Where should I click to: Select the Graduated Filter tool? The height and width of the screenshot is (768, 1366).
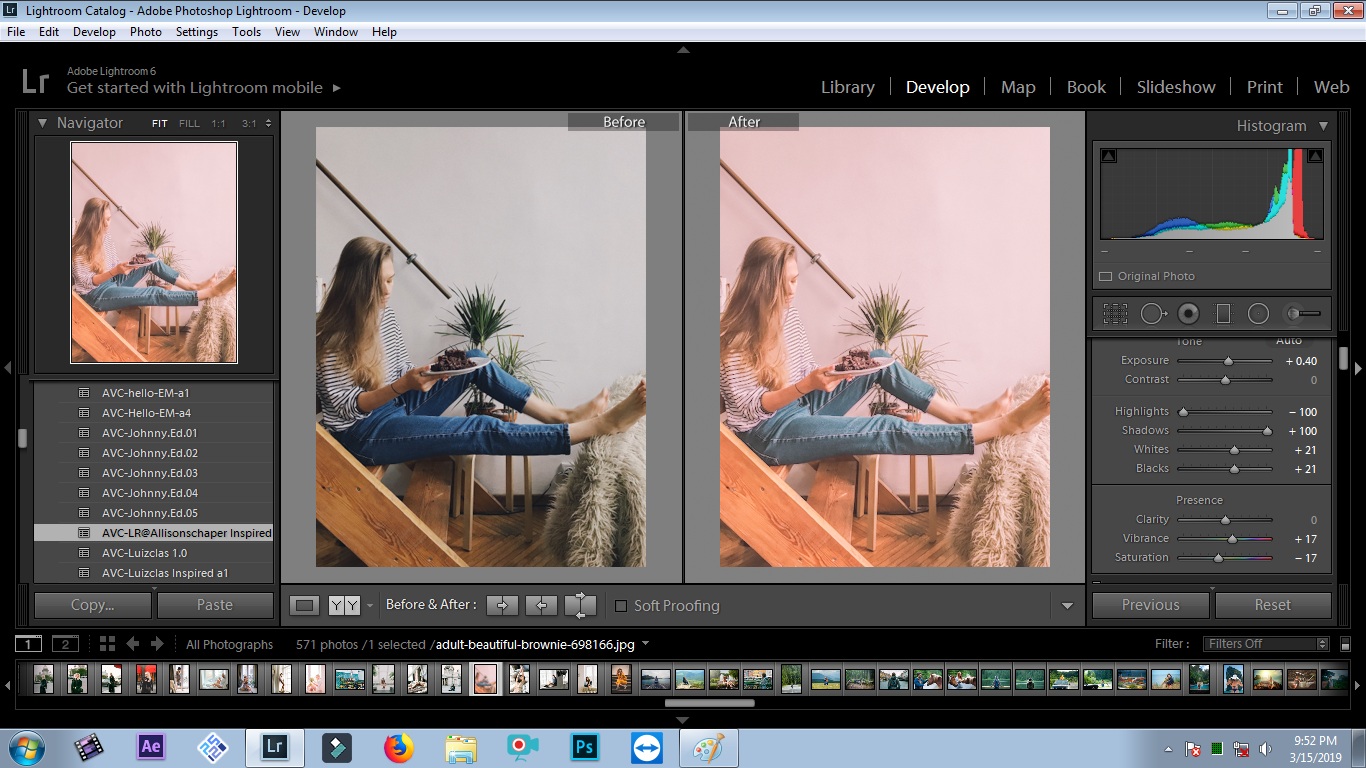1223,314
